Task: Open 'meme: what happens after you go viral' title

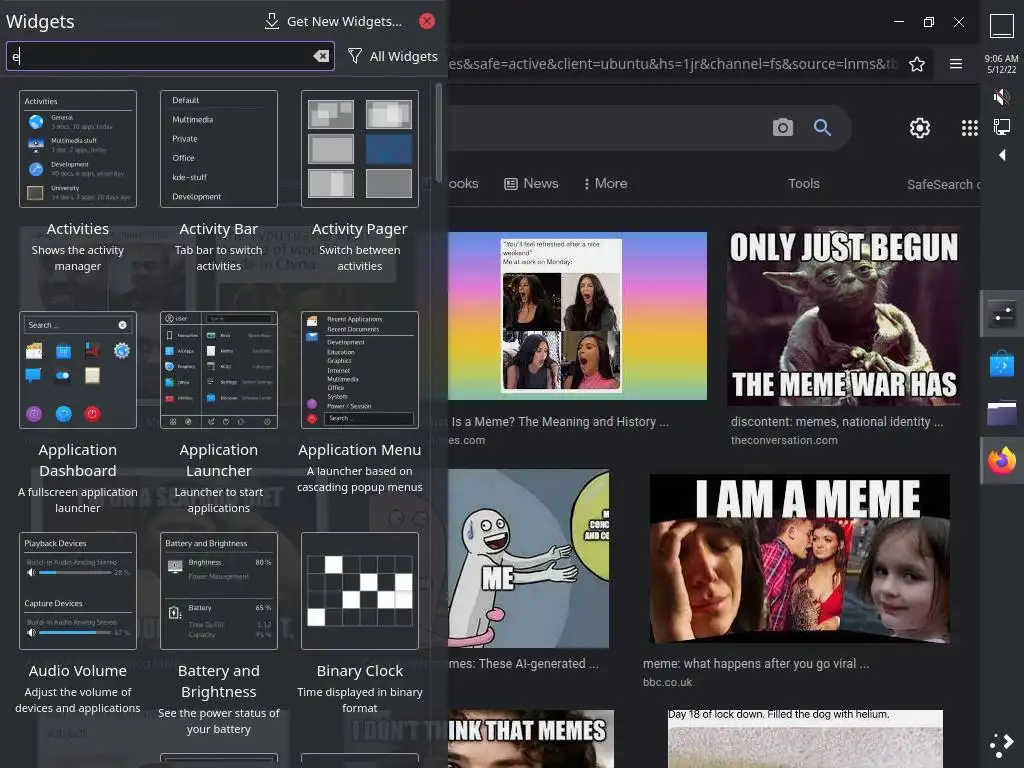Action: click(x=756, y=664)
